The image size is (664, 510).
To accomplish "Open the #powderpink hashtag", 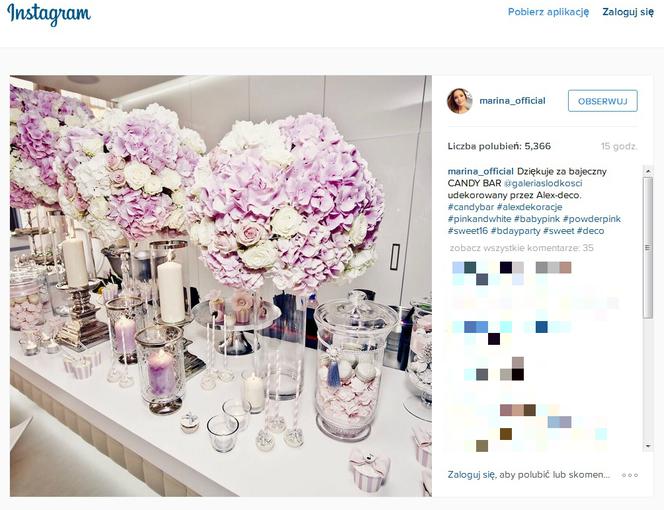I will click(x=592, y=219).
